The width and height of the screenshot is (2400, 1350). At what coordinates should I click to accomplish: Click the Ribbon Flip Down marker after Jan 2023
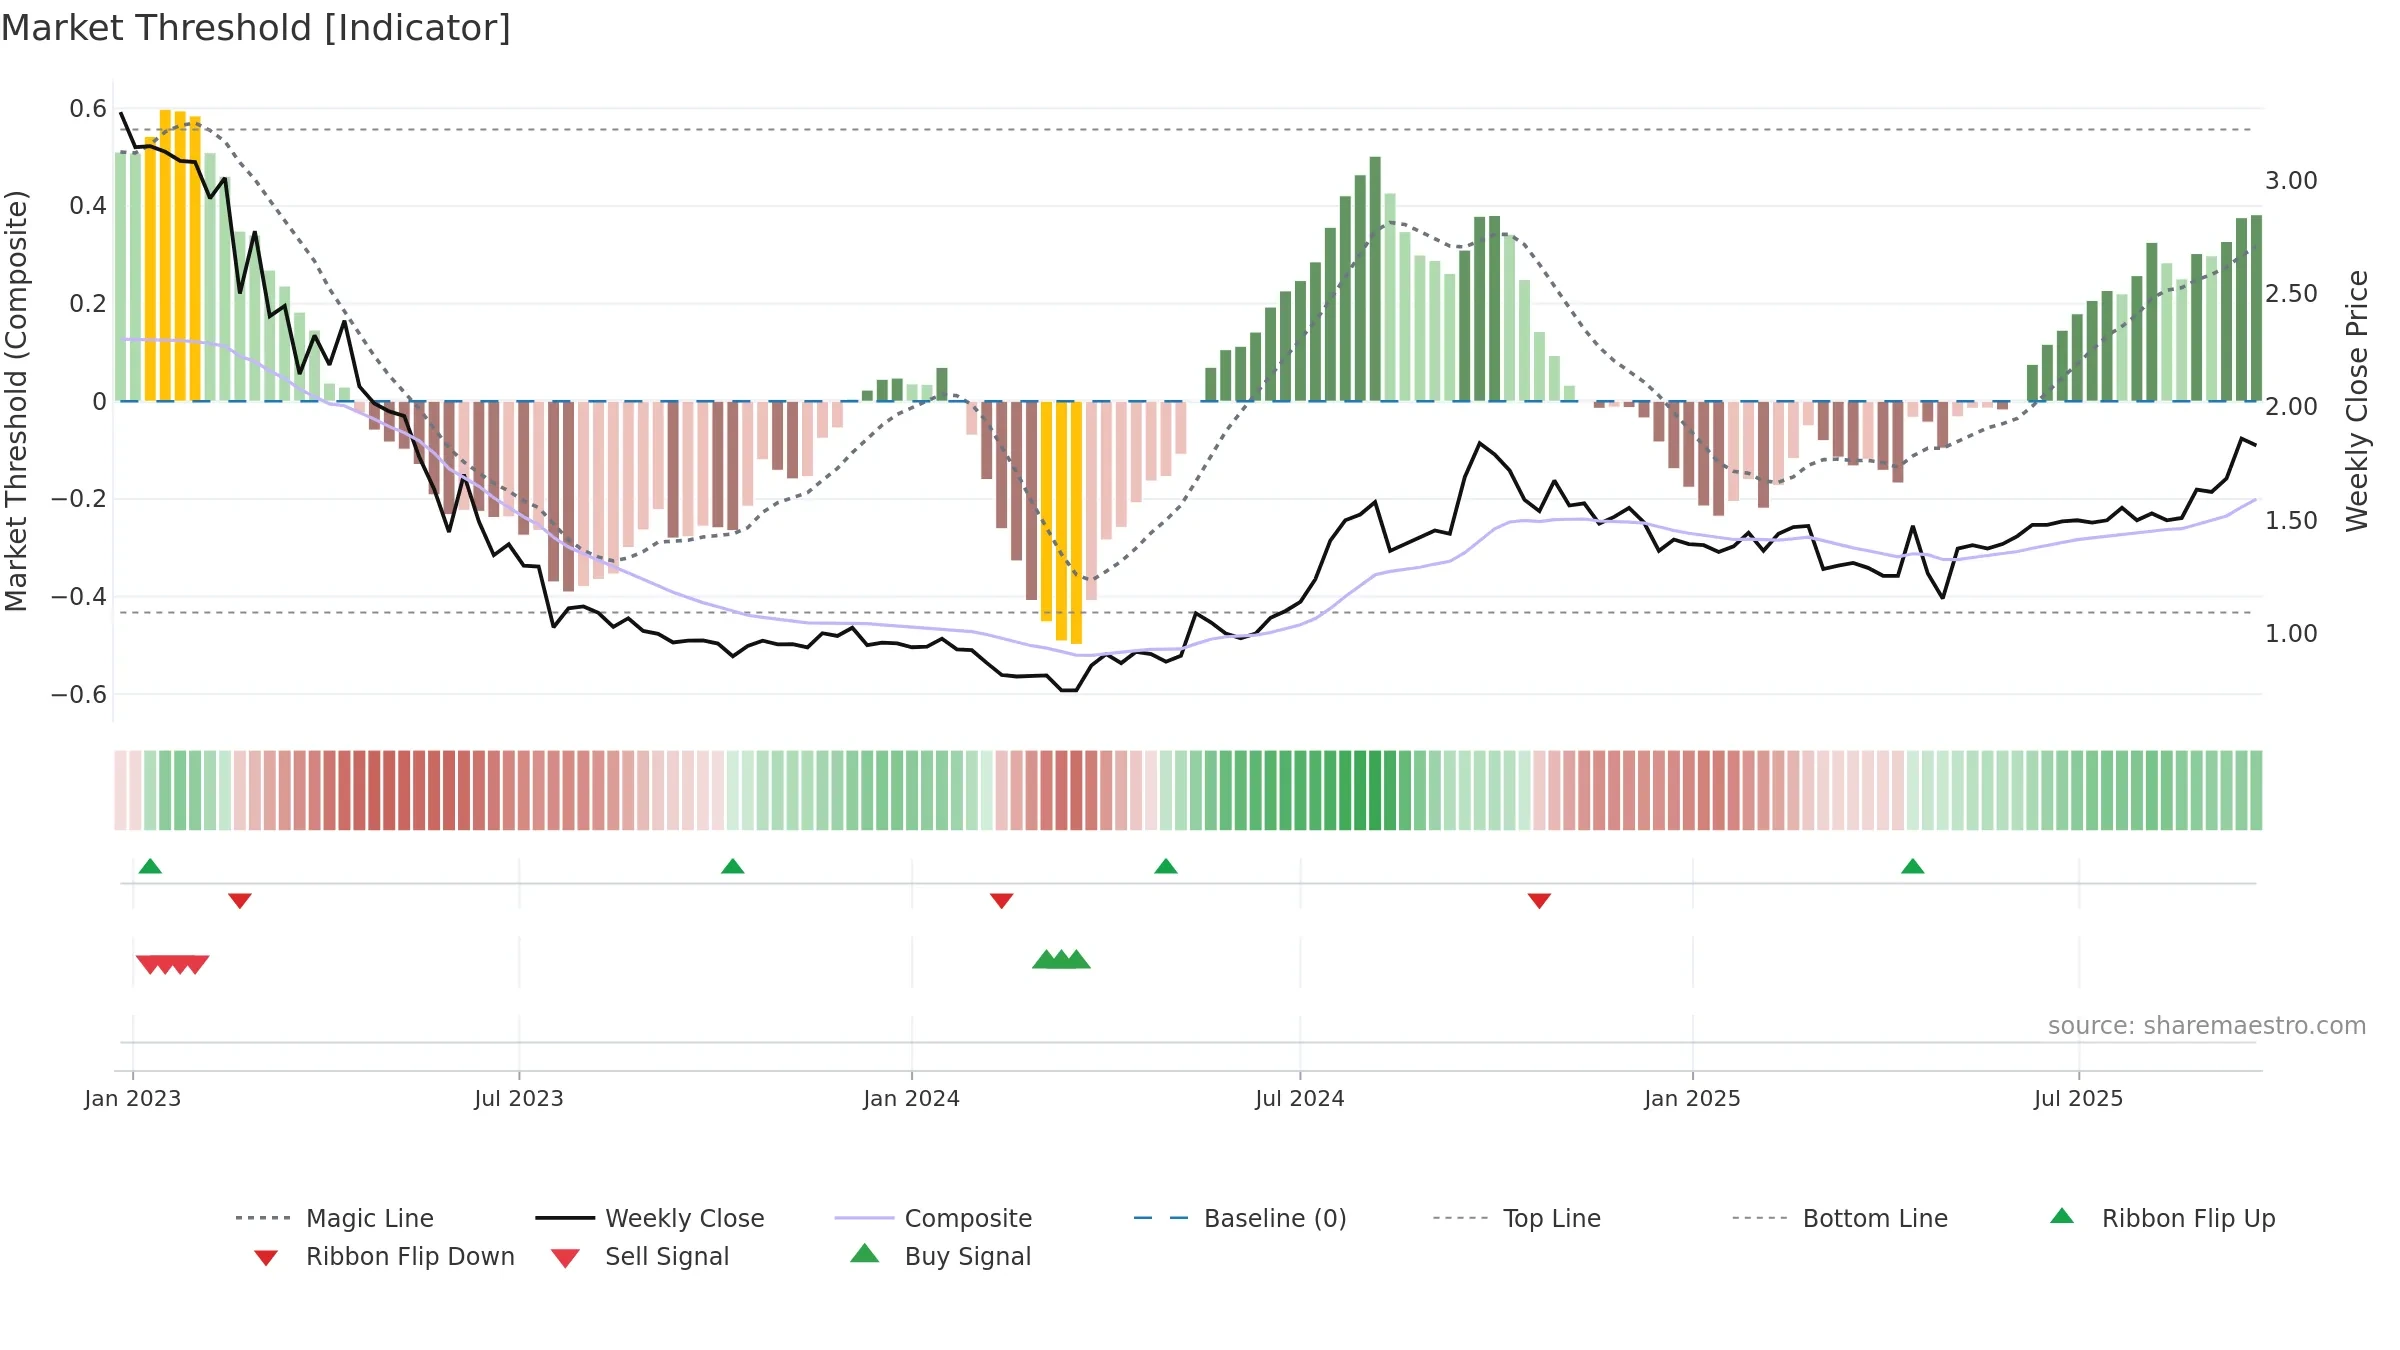tap(240, 901)
